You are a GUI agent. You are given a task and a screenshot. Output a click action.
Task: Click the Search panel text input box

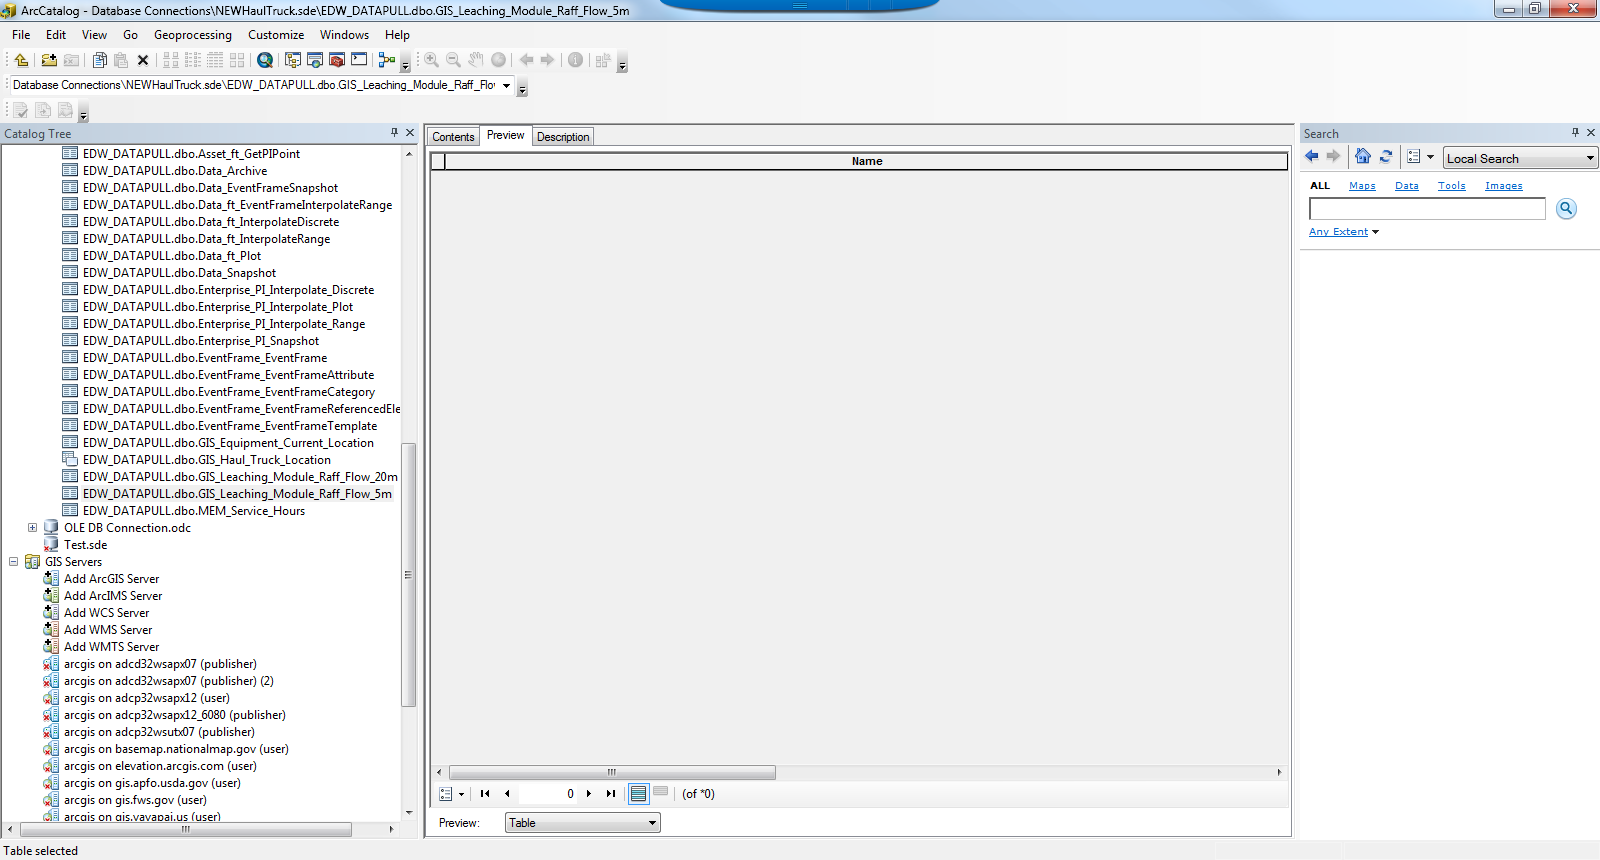[1427, 209]
